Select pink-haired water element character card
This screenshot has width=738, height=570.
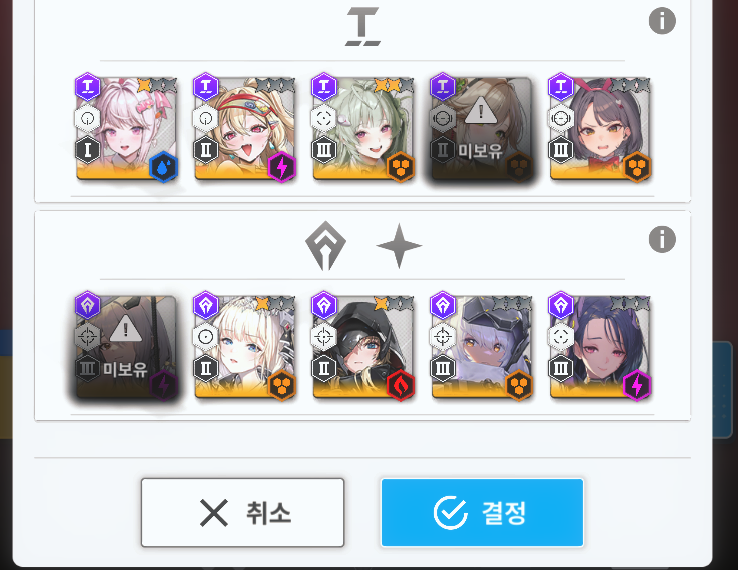pos(126,128)
